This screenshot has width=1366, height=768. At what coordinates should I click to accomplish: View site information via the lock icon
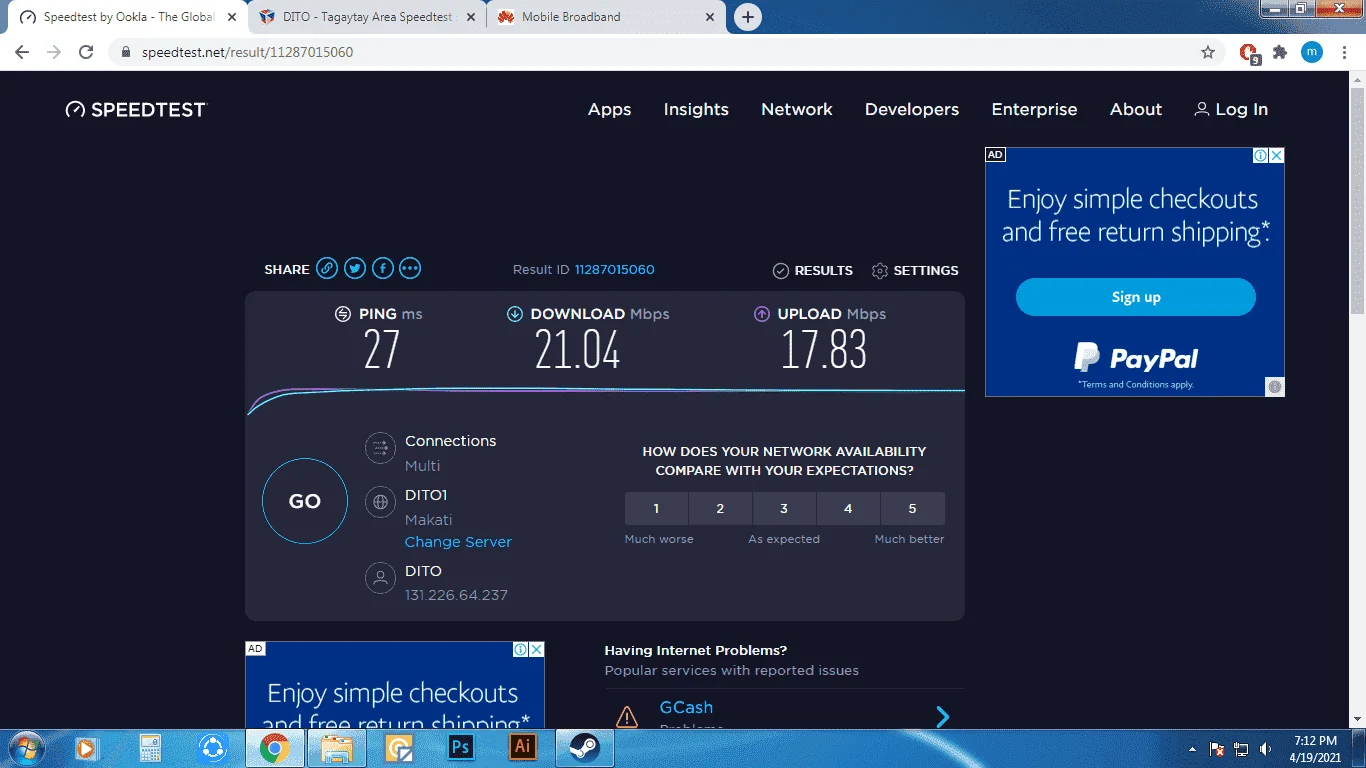(x=125, y=52)
